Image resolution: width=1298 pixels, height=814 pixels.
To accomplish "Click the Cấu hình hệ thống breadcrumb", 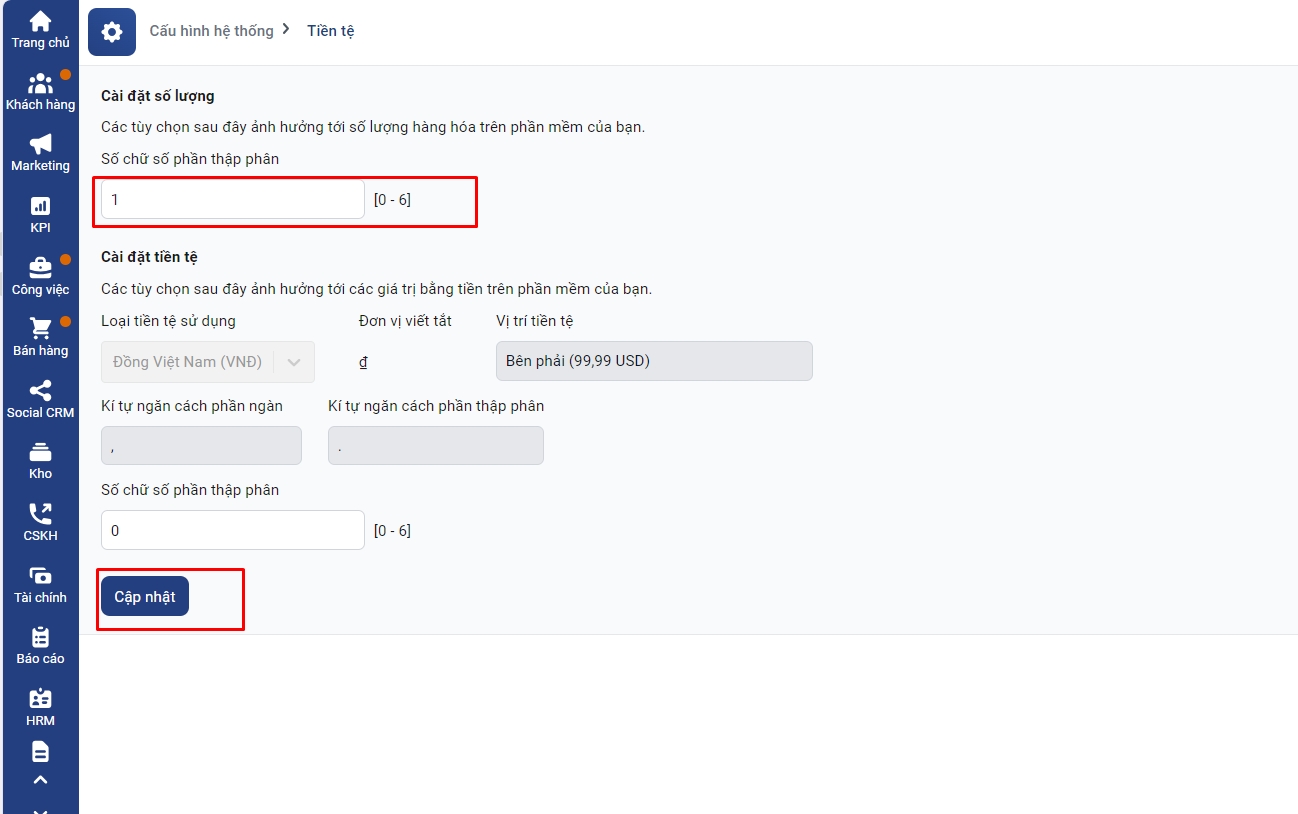I will (211, 31).
